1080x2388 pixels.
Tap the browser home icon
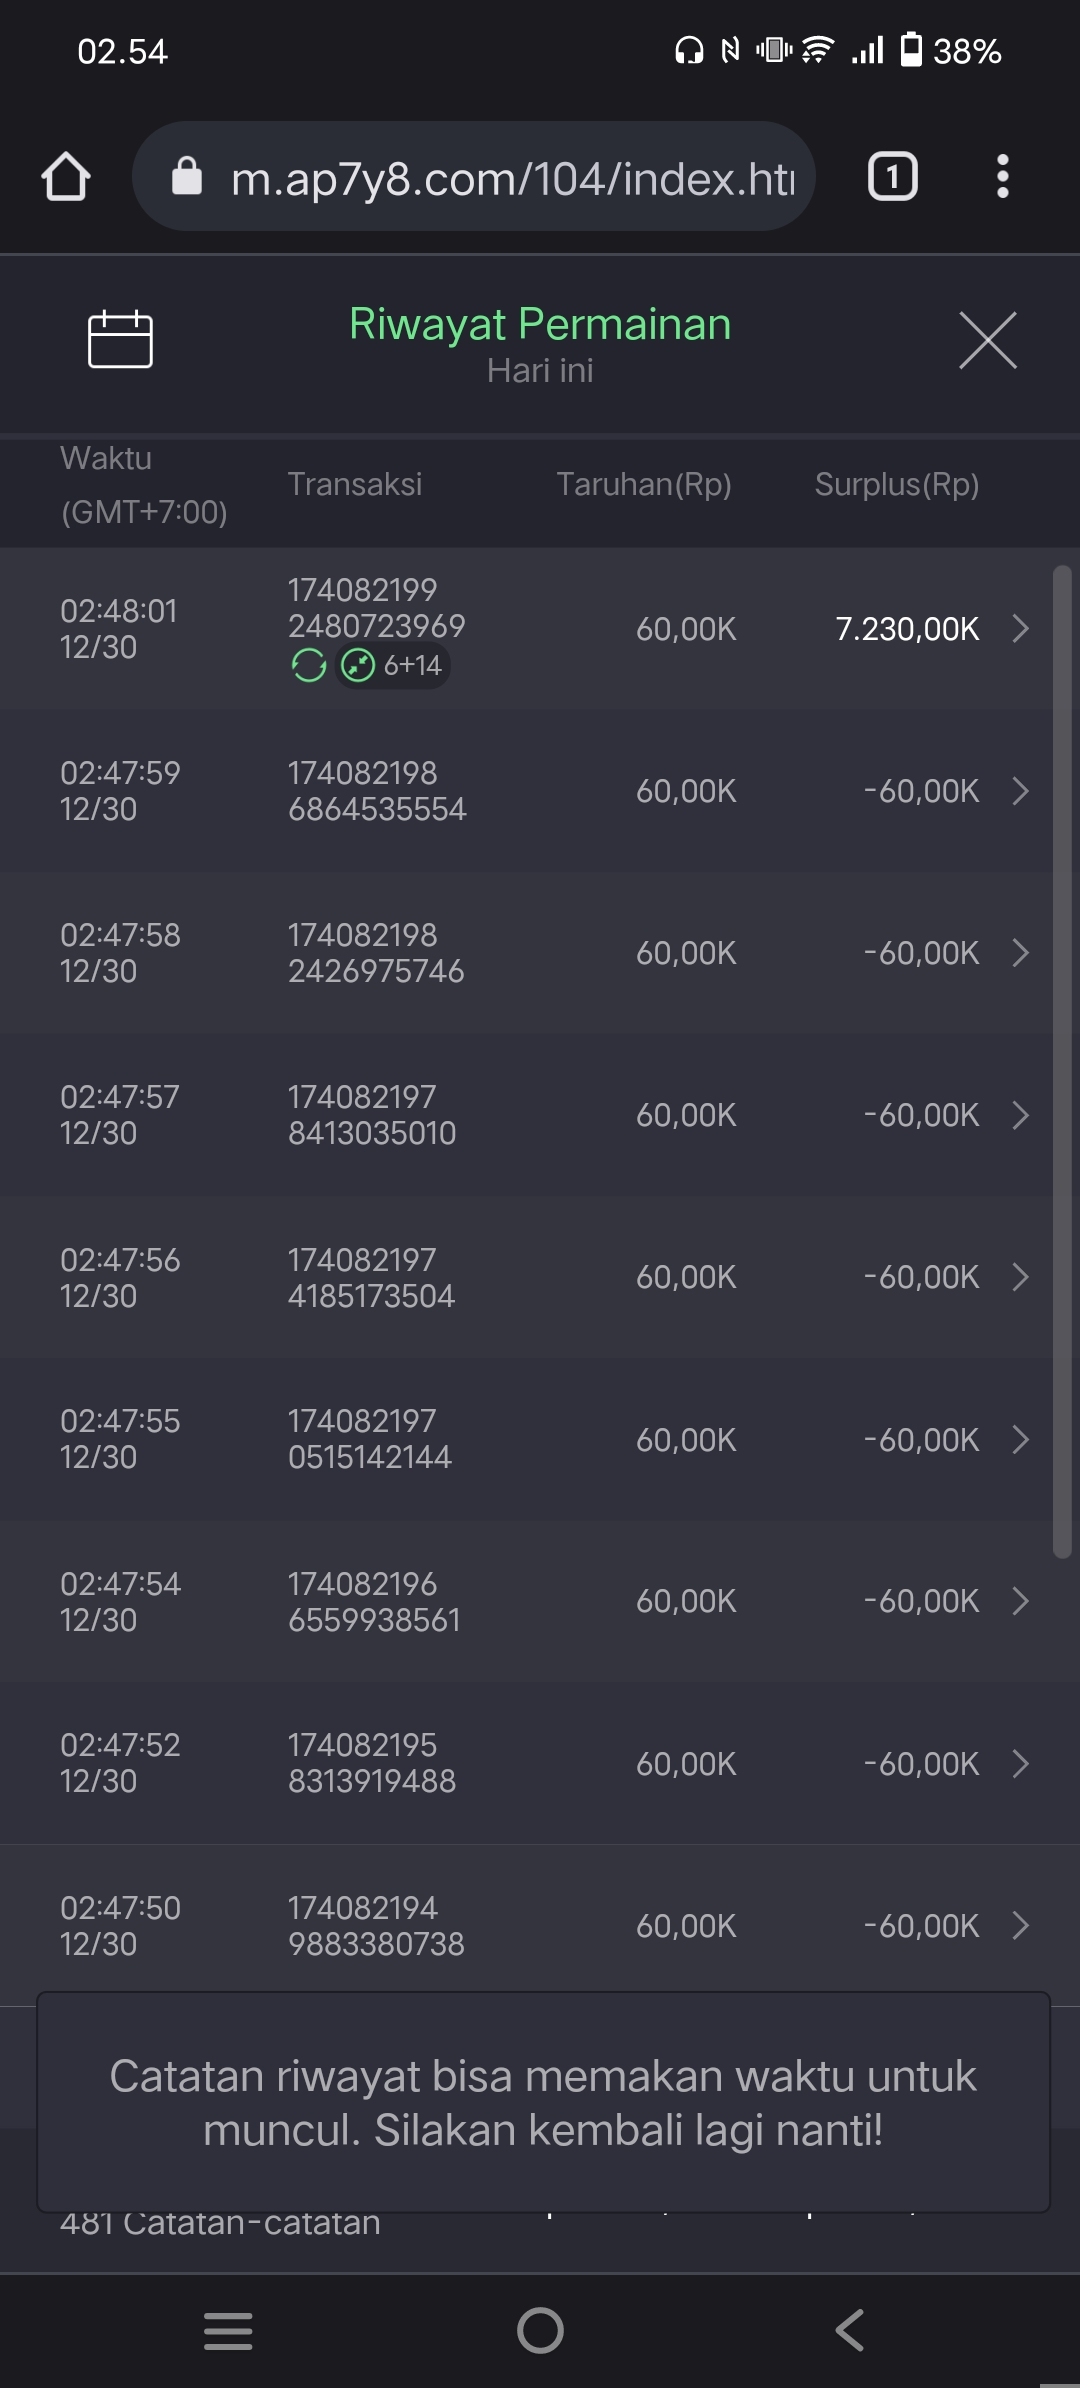point(66,177)
